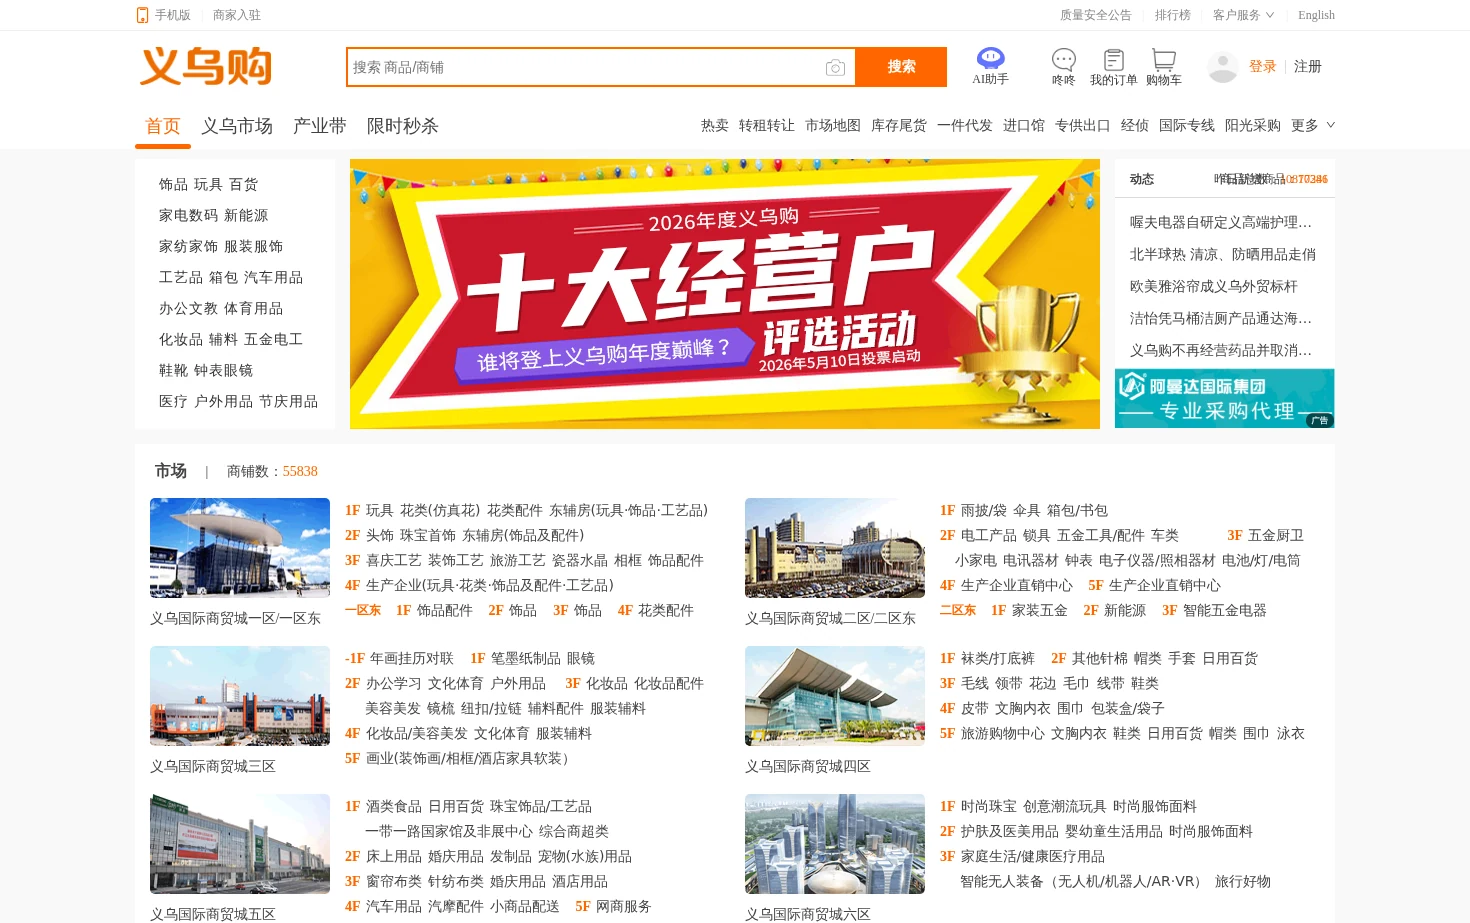Image resolution: width=1470 pixels, height=923 pixels.
Task: Open the 国际专线 navigation link
Action: (1187, 125)
